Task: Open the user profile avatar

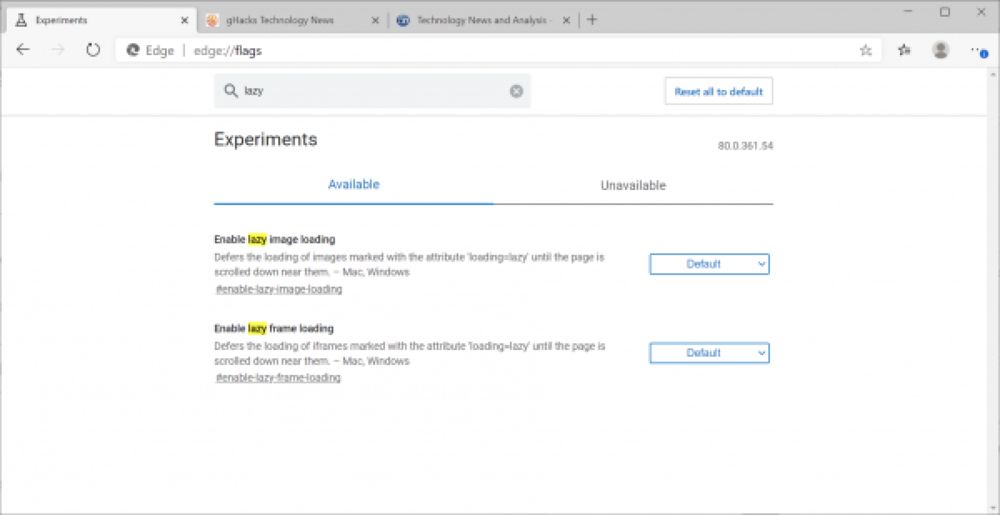Action: click(940, 50)
